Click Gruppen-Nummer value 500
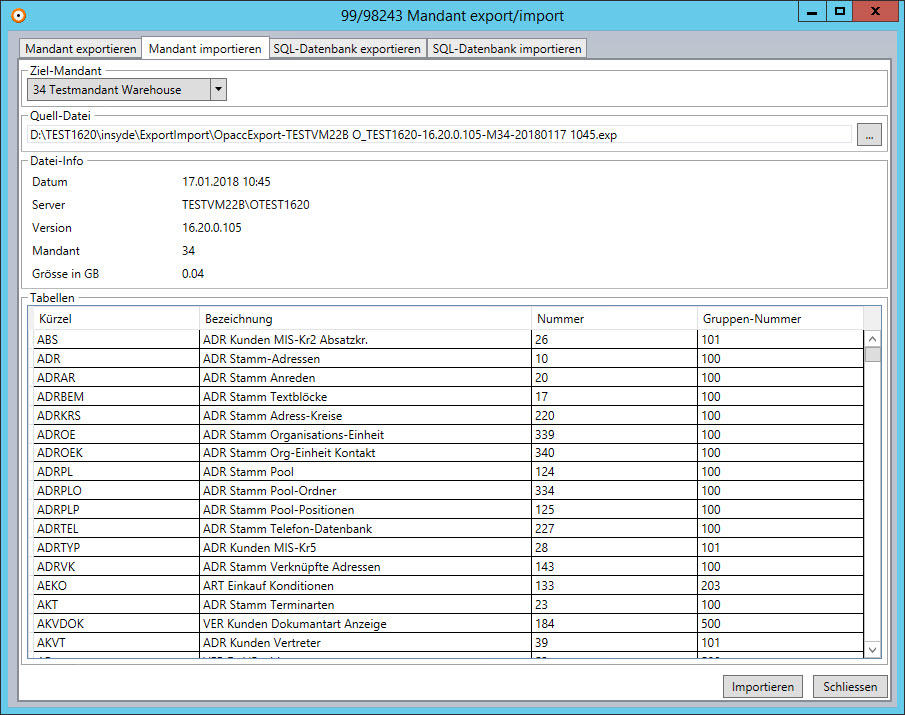This screenshot has width=905, height=715. [710, 624]
